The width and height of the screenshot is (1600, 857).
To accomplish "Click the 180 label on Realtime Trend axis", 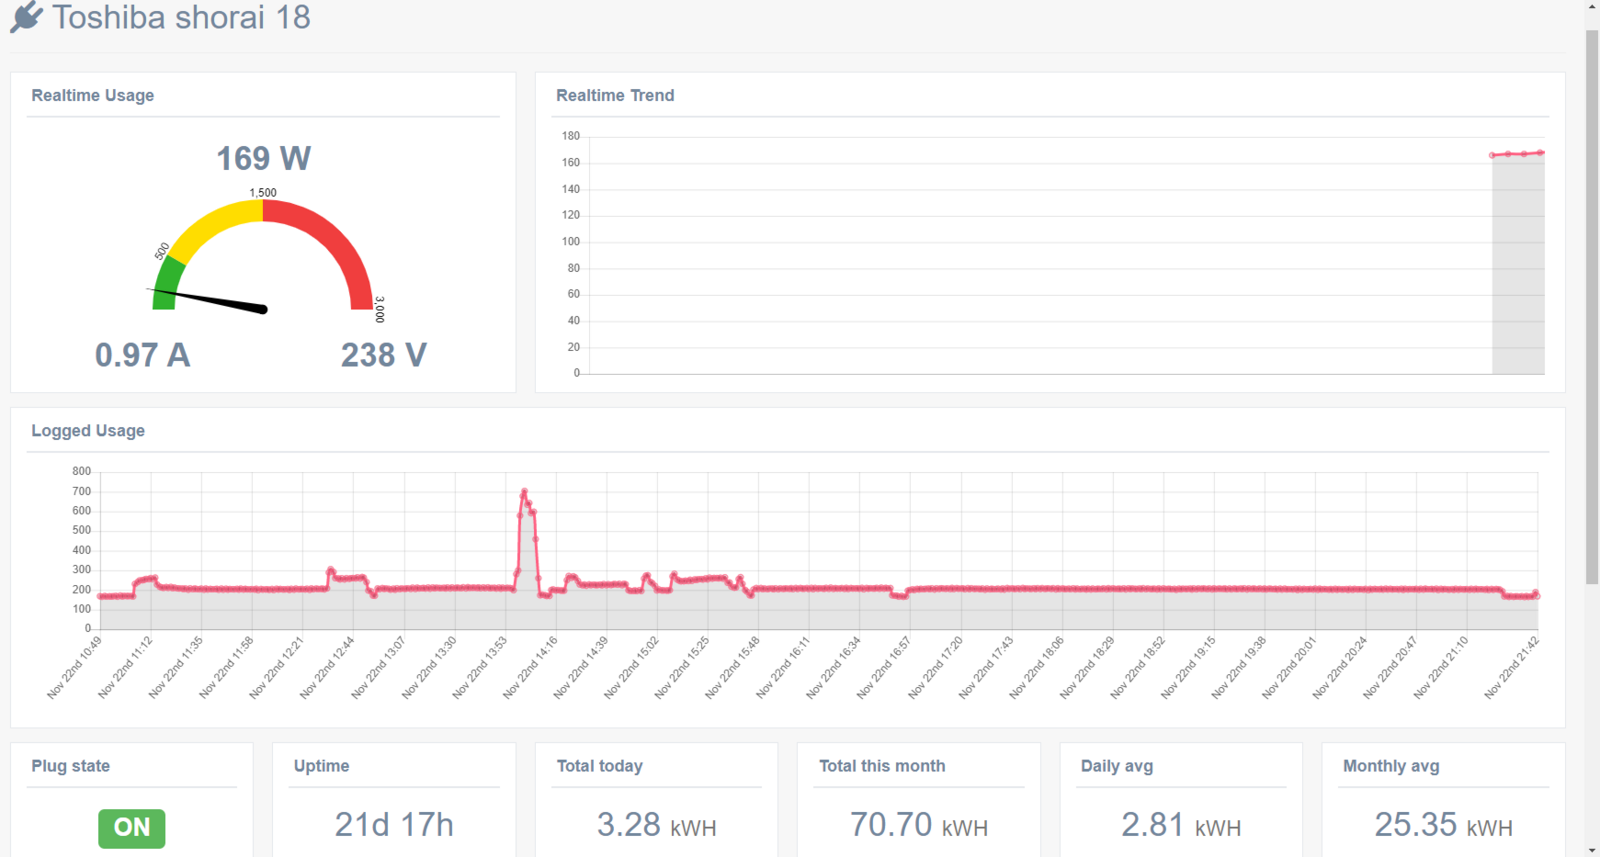I will (571, 136).
